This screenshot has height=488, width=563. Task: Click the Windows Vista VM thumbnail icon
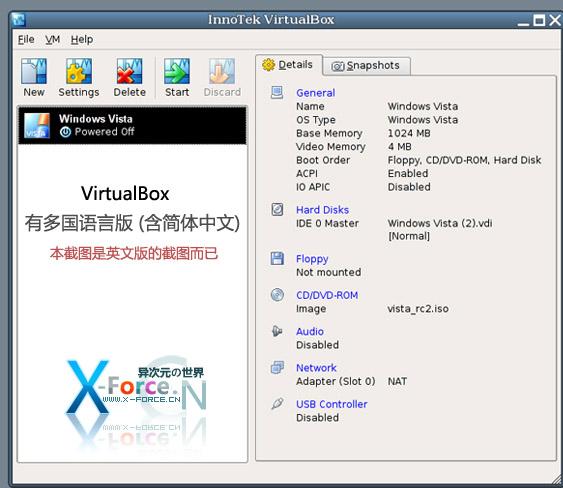[37, 125]
